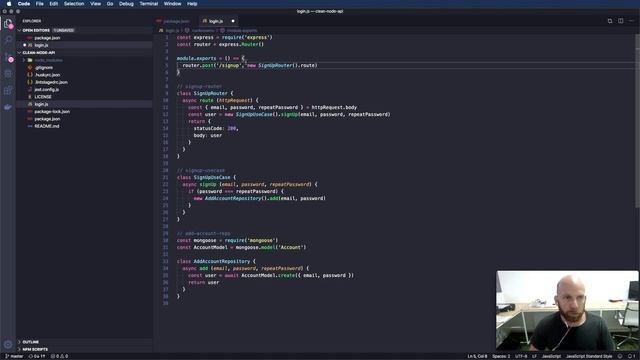Click the Open Changes icon in the editor toolbar
Viewport: 640px width, 360px height.
click(610, 21)
